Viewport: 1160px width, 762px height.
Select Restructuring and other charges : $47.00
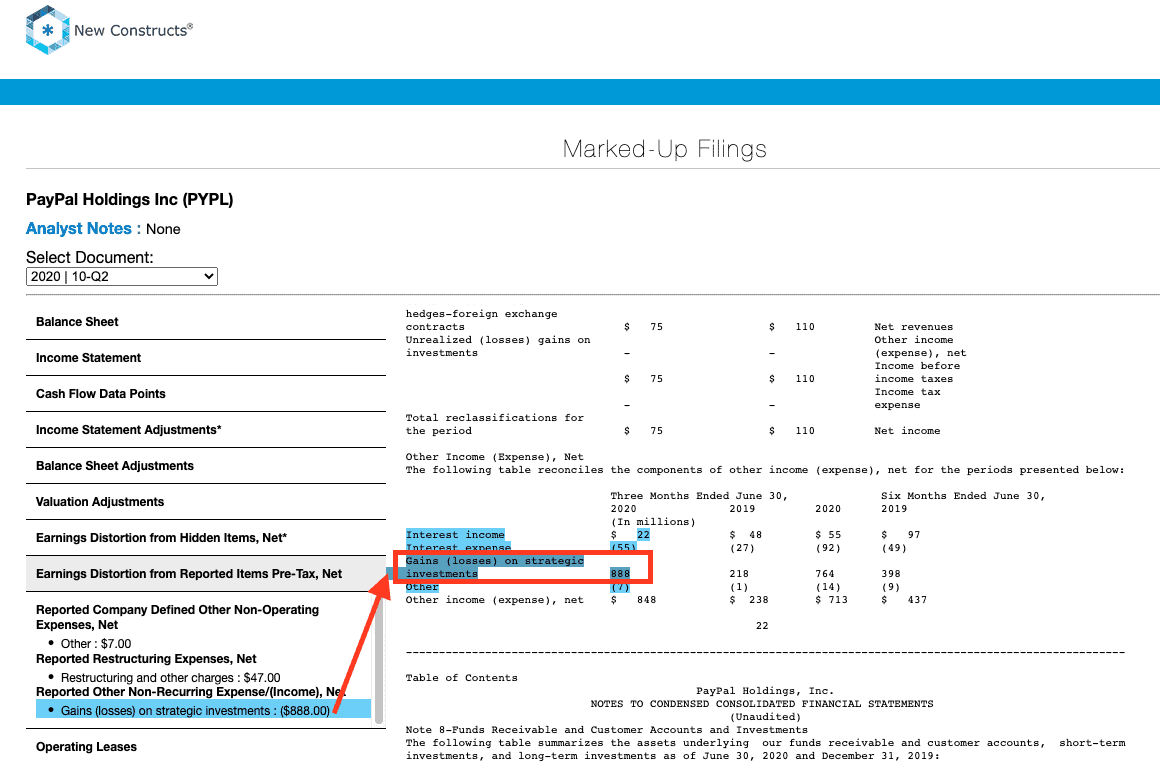170,678
